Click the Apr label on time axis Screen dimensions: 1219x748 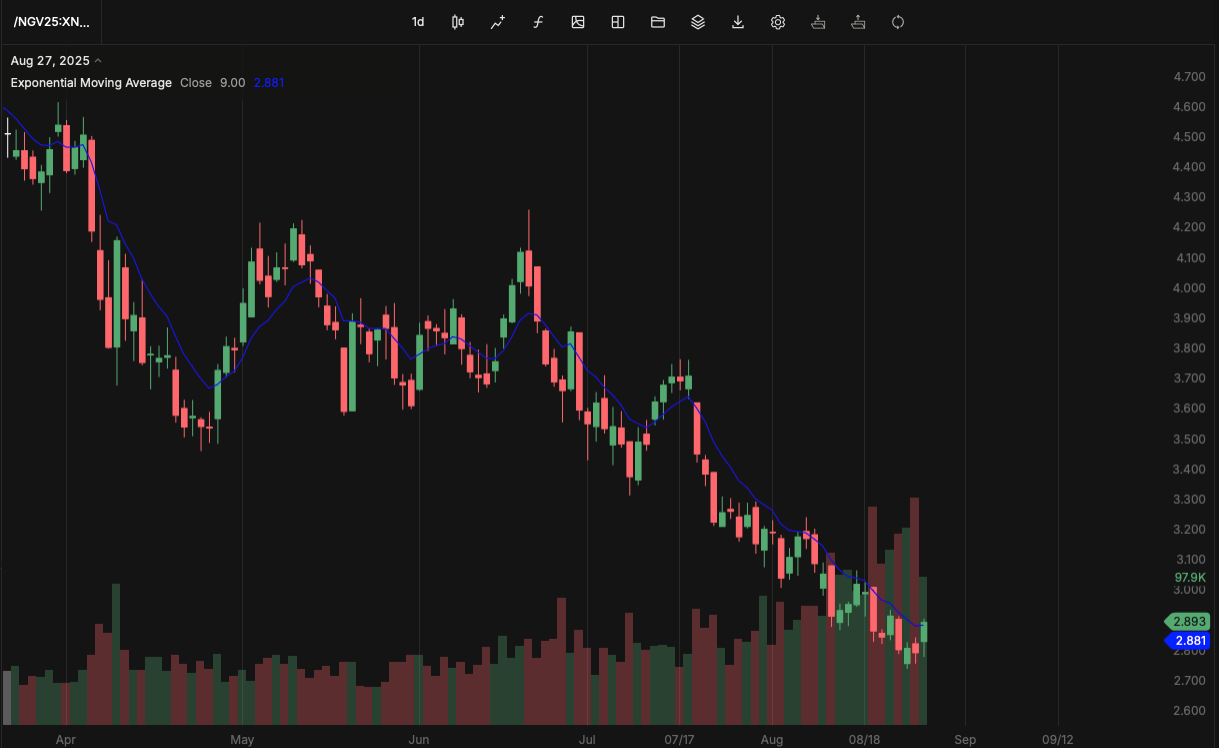[x=66, y=740]
